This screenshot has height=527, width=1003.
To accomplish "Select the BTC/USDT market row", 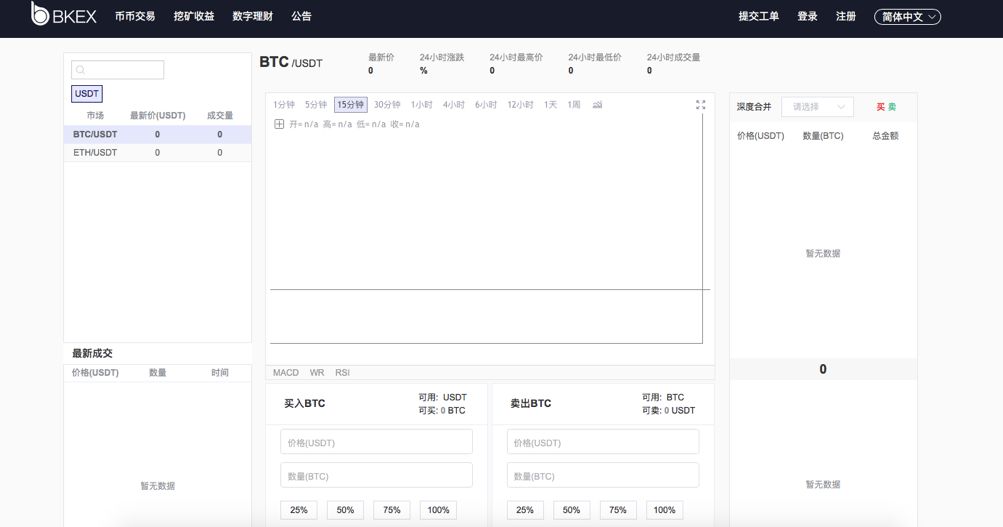I will [157, 134].
